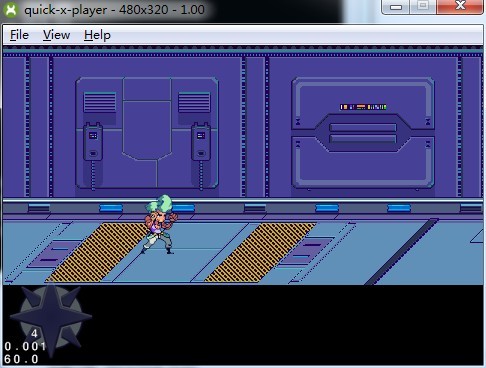
Task: Click the window title bar text
Action: point(115,10)
